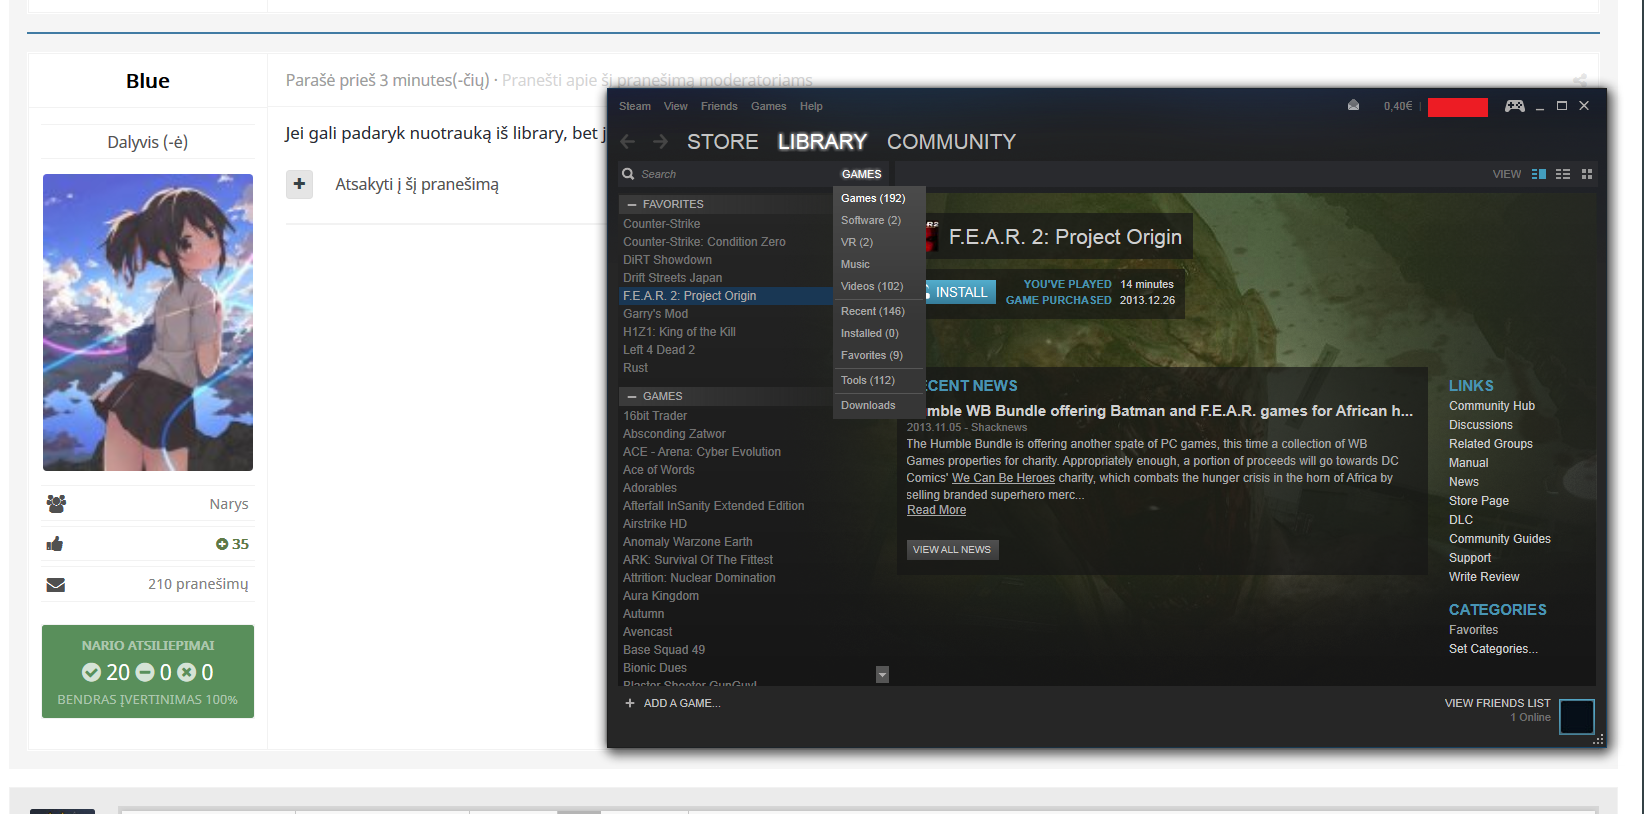Select Software (2) filter
This screenshot has width=1644, height=814.
879,220
